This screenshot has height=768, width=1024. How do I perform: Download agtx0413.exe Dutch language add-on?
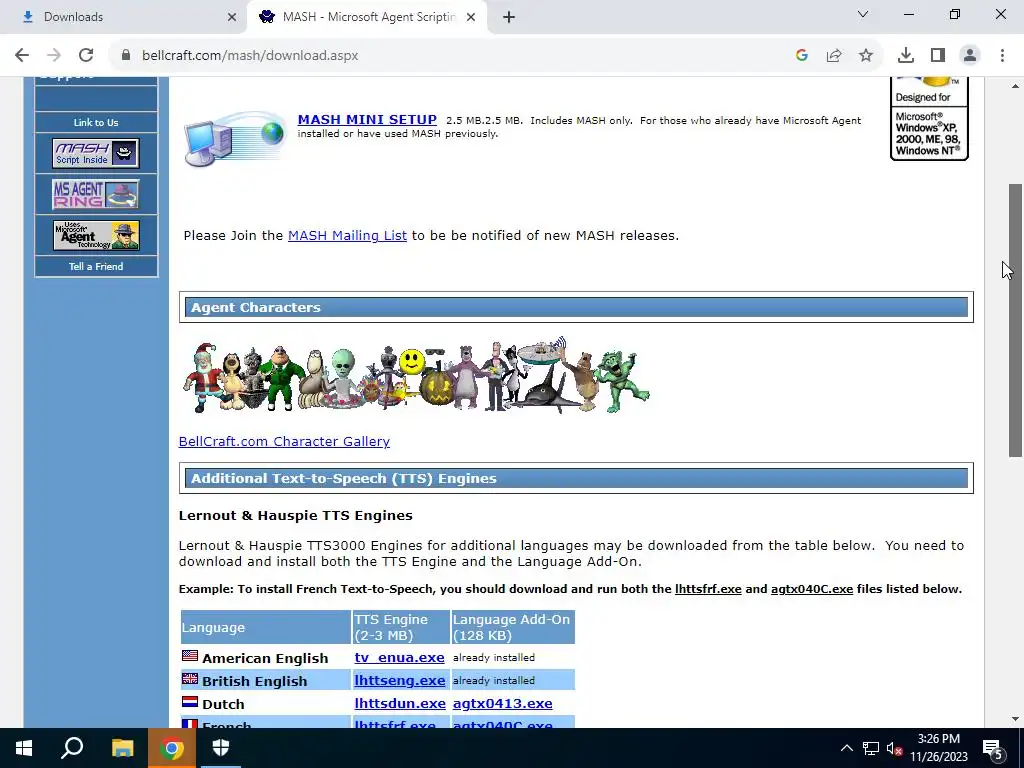point(502,703)
